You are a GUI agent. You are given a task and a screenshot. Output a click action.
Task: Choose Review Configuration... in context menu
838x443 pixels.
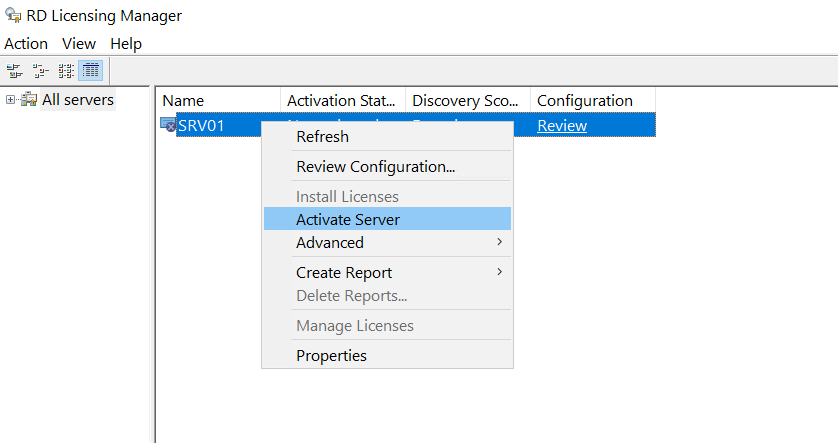tap(387, 167)
